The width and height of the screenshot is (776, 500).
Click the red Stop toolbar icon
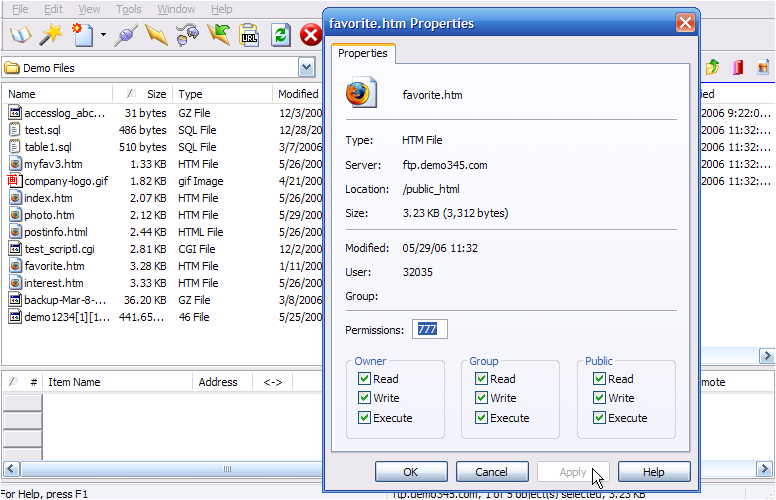tap(311, 36)
